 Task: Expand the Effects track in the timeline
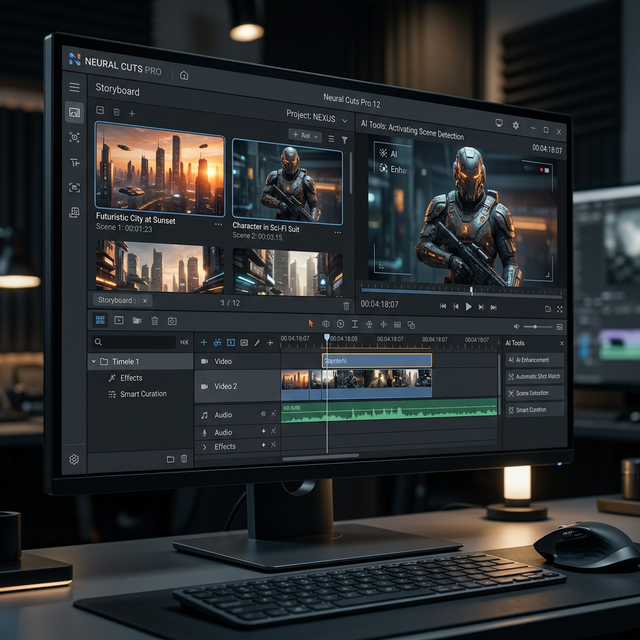pos(204,447)
